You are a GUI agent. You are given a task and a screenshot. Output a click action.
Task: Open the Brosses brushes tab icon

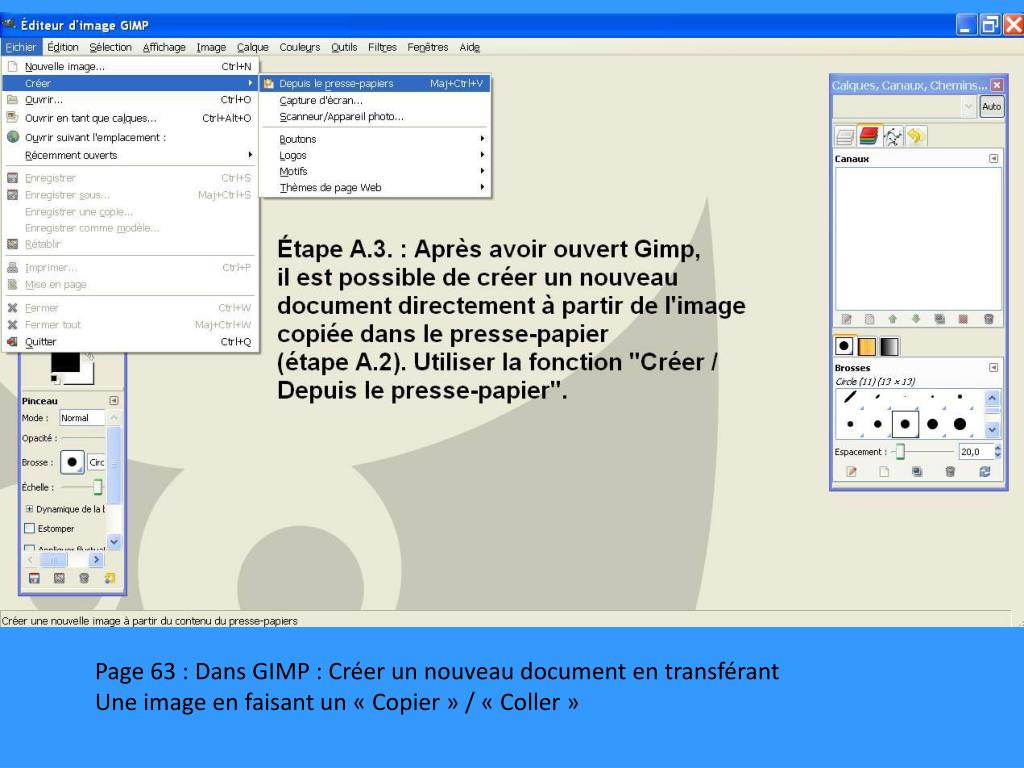(x=844, y=346)
